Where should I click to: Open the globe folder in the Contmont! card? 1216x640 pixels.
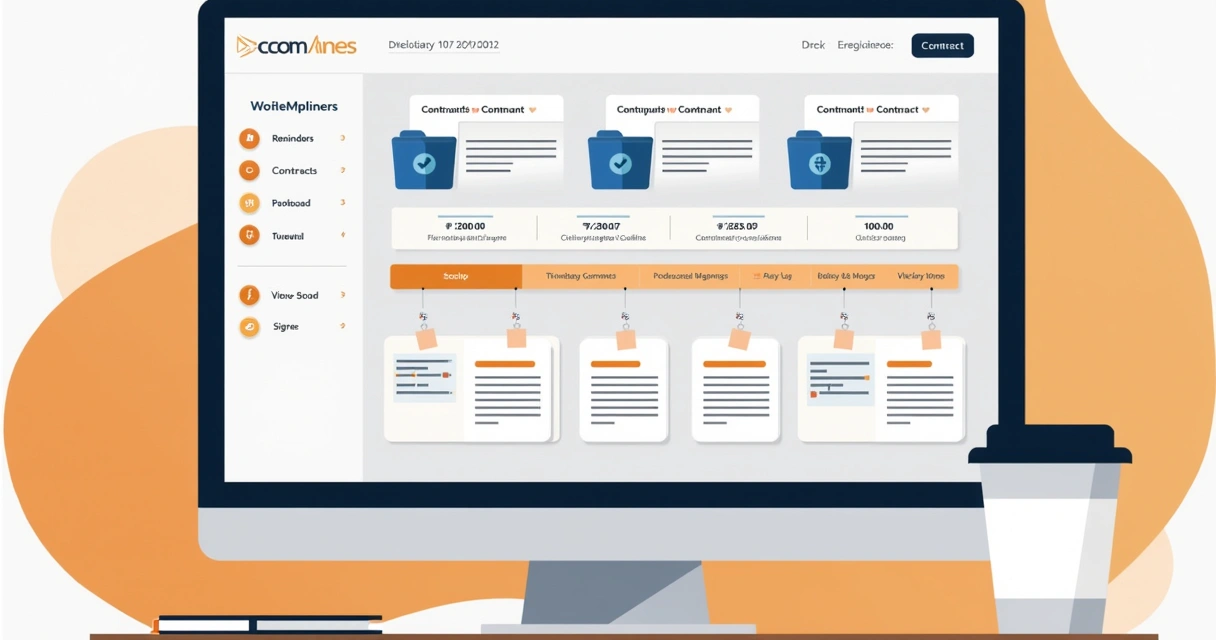pos(819,160)
